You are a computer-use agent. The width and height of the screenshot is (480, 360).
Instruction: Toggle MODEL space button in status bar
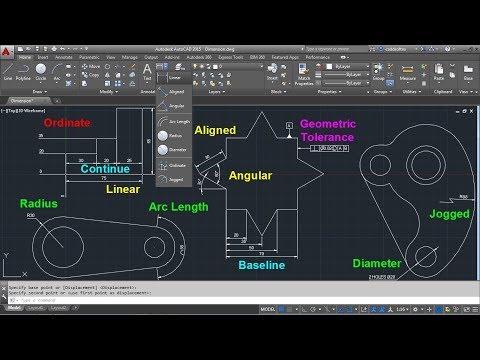[x=268, y=309]
